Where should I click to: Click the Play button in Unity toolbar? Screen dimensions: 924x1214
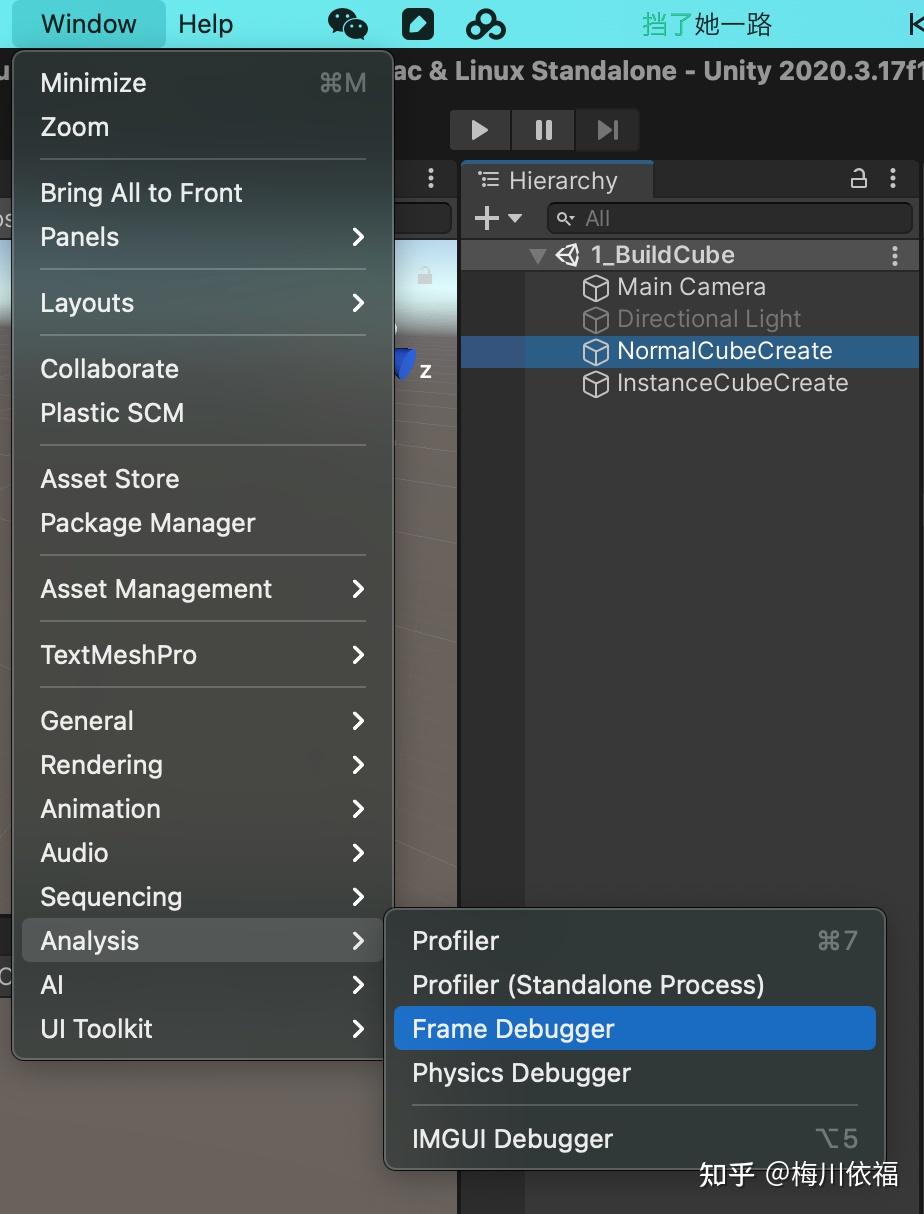coord(480,130)
